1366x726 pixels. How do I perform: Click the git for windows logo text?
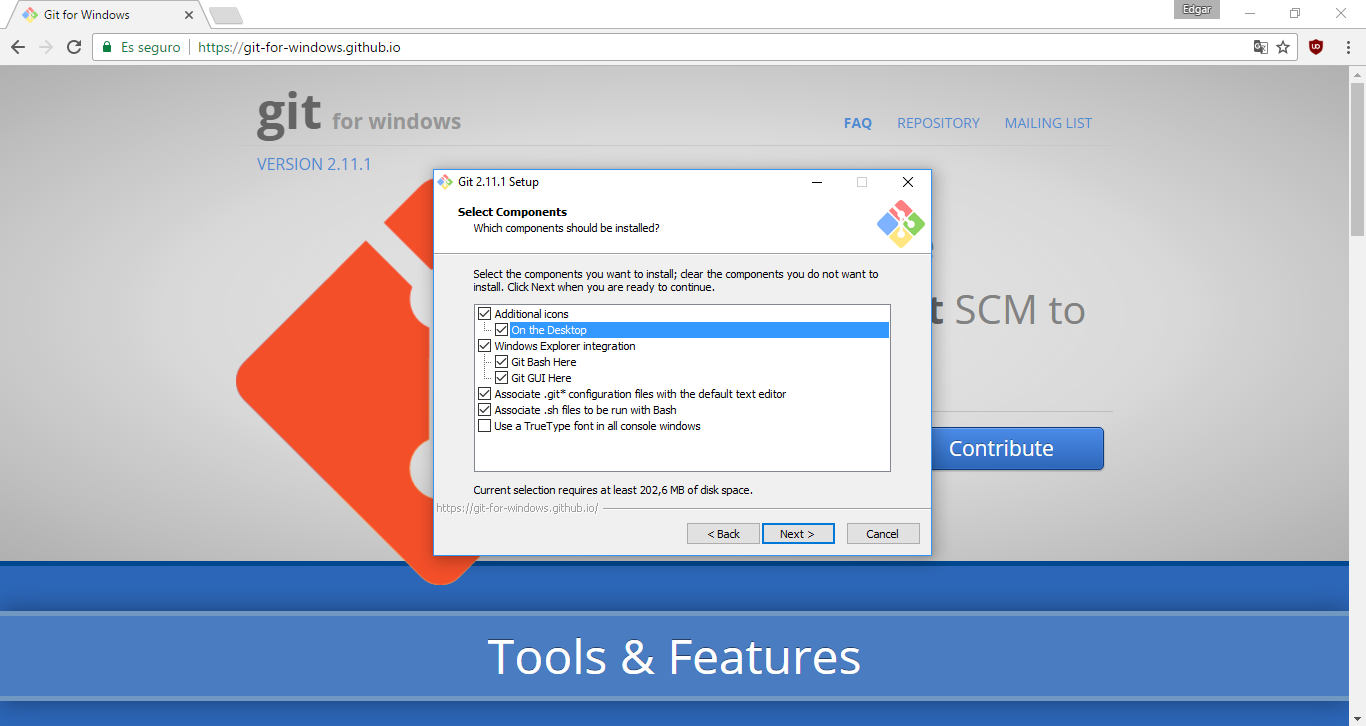(359, 116)
